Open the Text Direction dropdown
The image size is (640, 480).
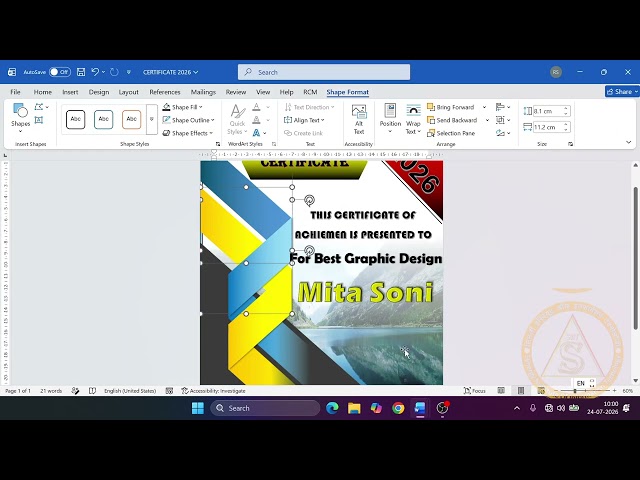309,107
